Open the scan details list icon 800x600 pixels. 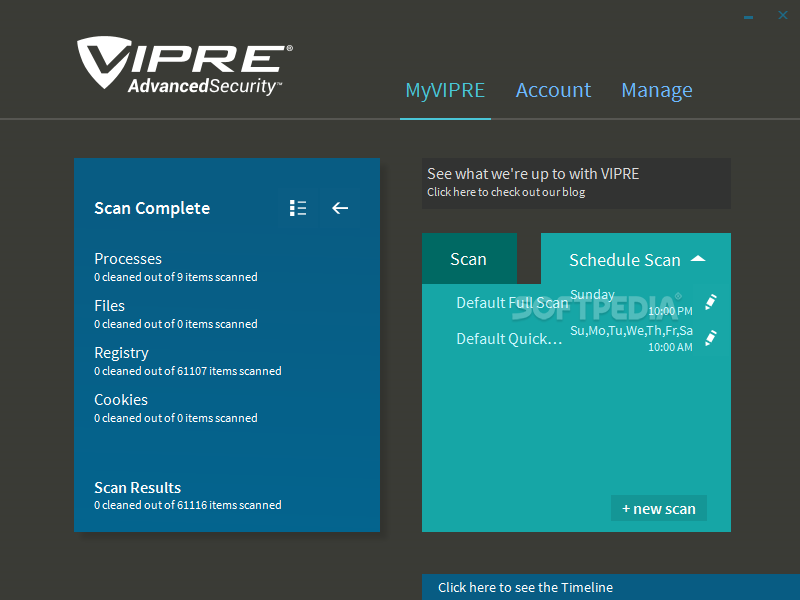[x=298, y=208]
